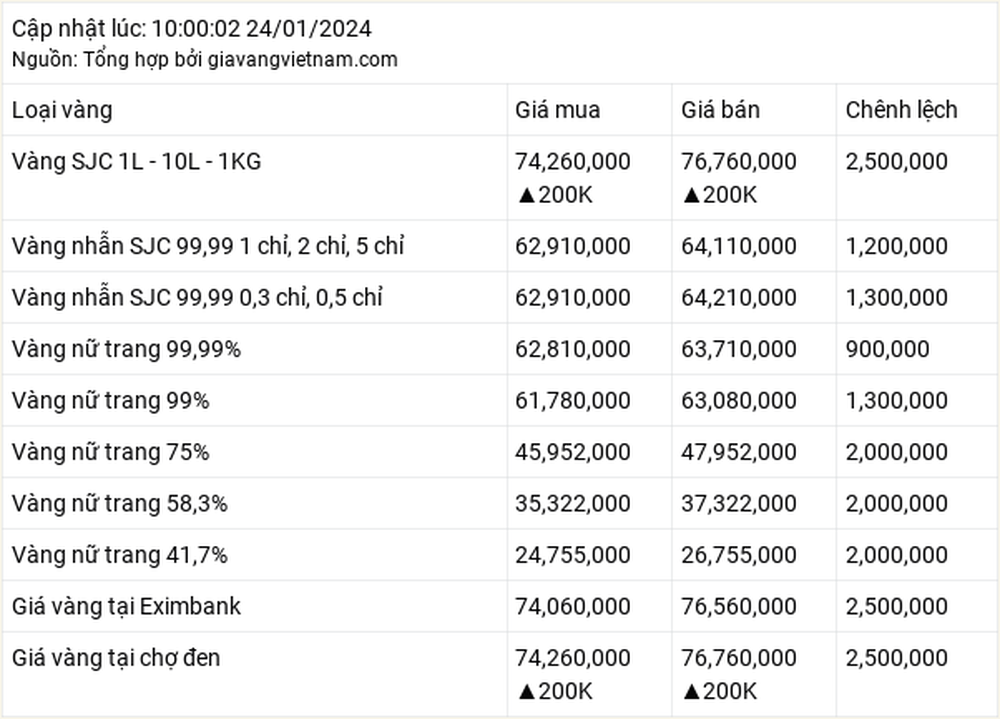This screenshot has width=1000, height=719.
Task: Click the Giá bán column header
Action: coord(720,110)
